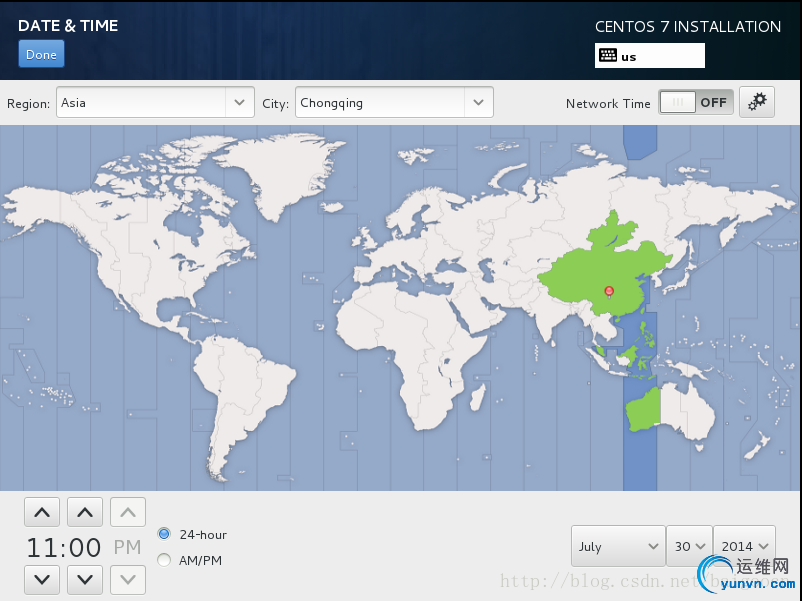Click the red location pin on China
The image size is (802, 601).
pyautogui.click(x=609, y=292)
